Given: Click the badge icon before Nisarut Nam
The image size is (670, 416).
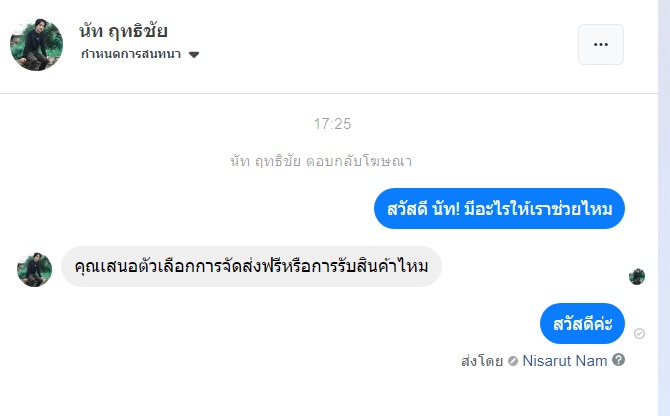Looking at the screenshot, I should (x=513, y=361).
